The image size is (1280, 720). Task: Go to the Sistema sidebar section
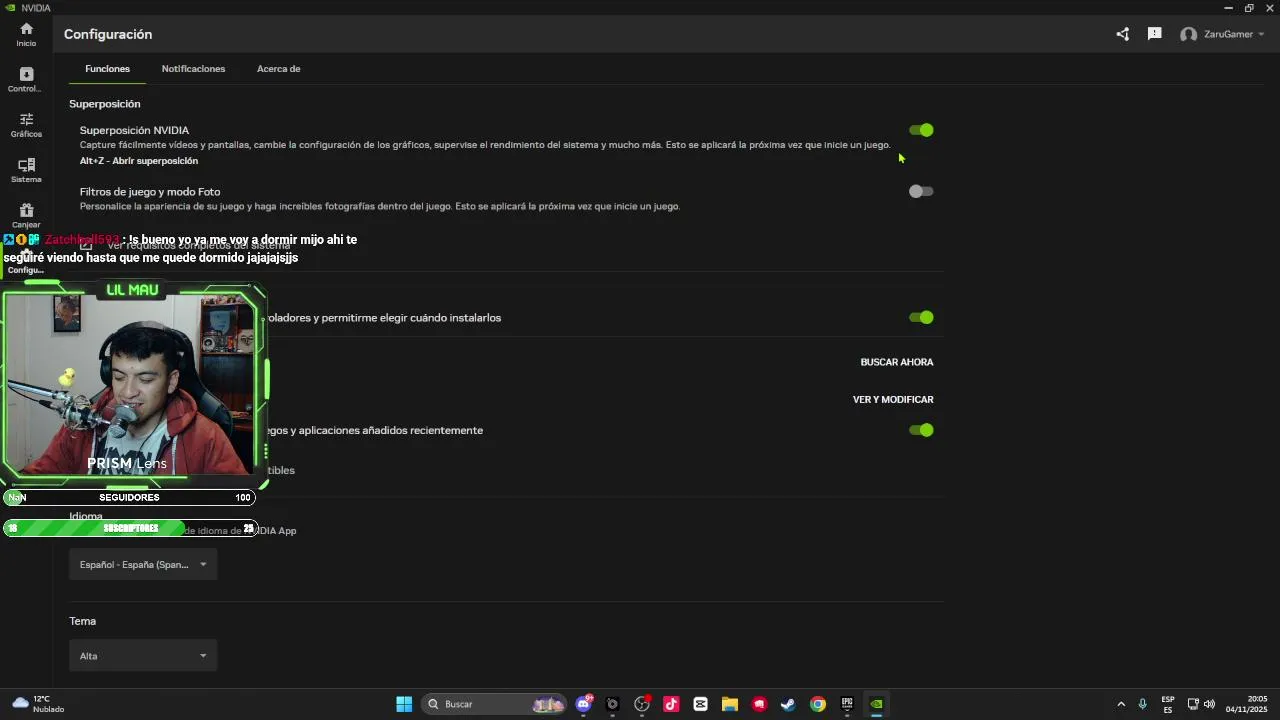click(26, 170)
